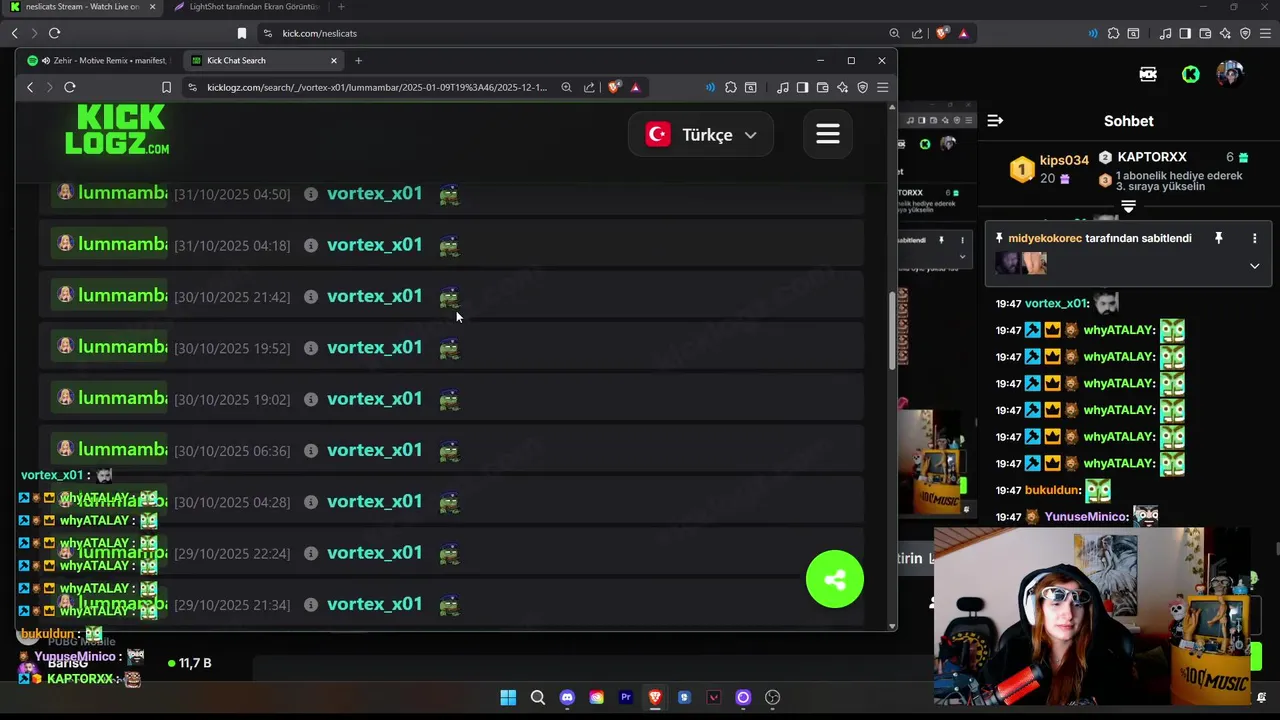This screenshot has width=1280, height=720.
Task: Click vortex_x01 in the 29/10/2025 22:24 row
Action: [374, 552]
